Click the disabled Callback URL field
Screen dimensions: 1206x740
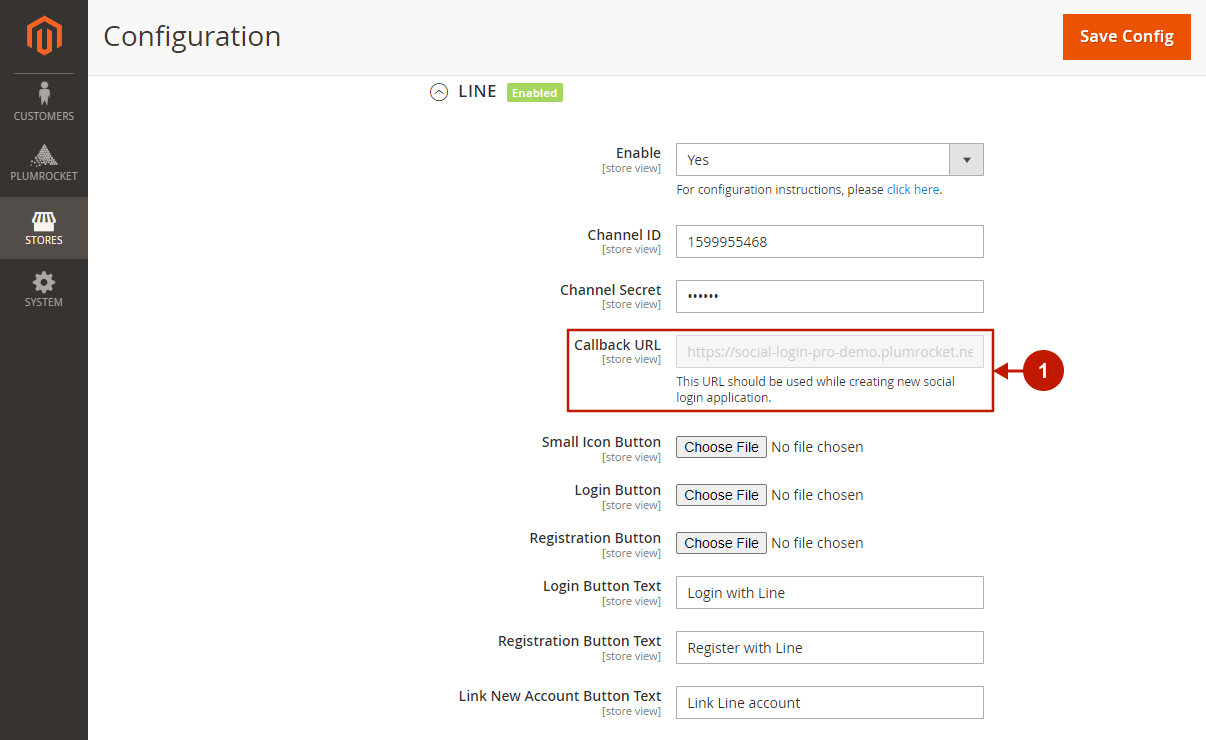[830, 352]
